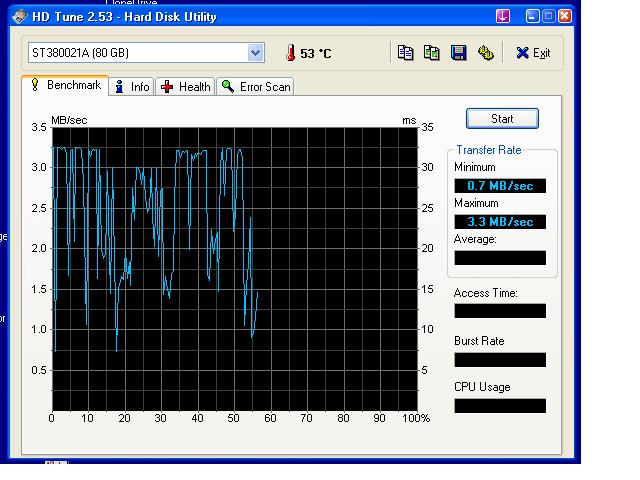This screenshot has height=480, width=640.
Task: Click the empty Burst Rate field
Action: click(x=500, y=360)
